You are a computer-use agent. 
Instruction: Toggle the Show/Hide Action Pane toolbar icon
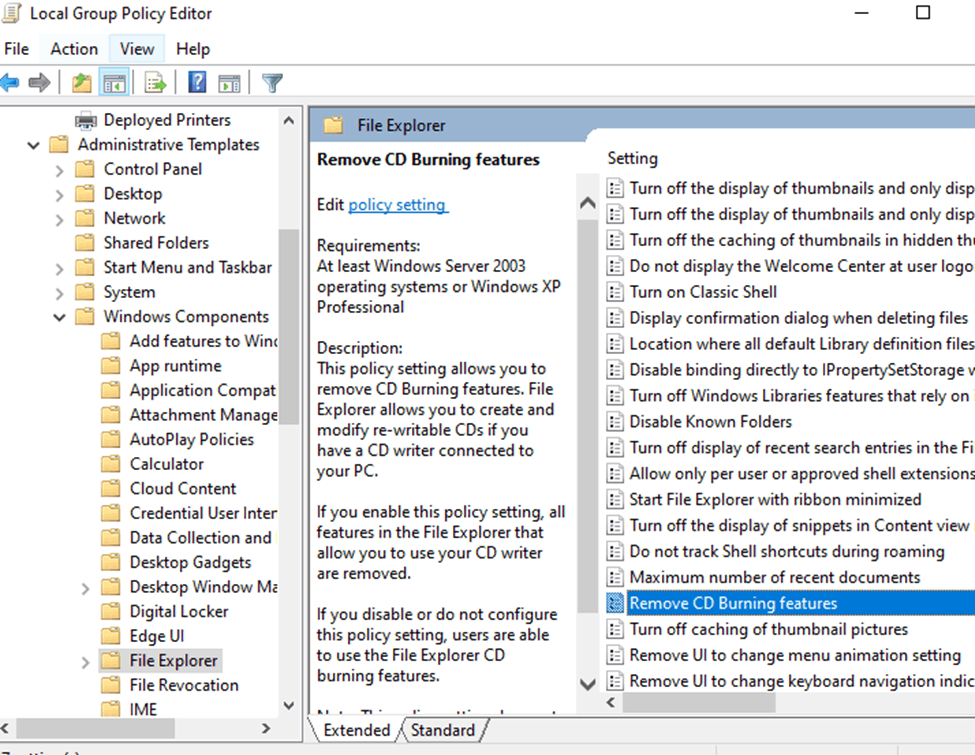(x=229, y=82)
